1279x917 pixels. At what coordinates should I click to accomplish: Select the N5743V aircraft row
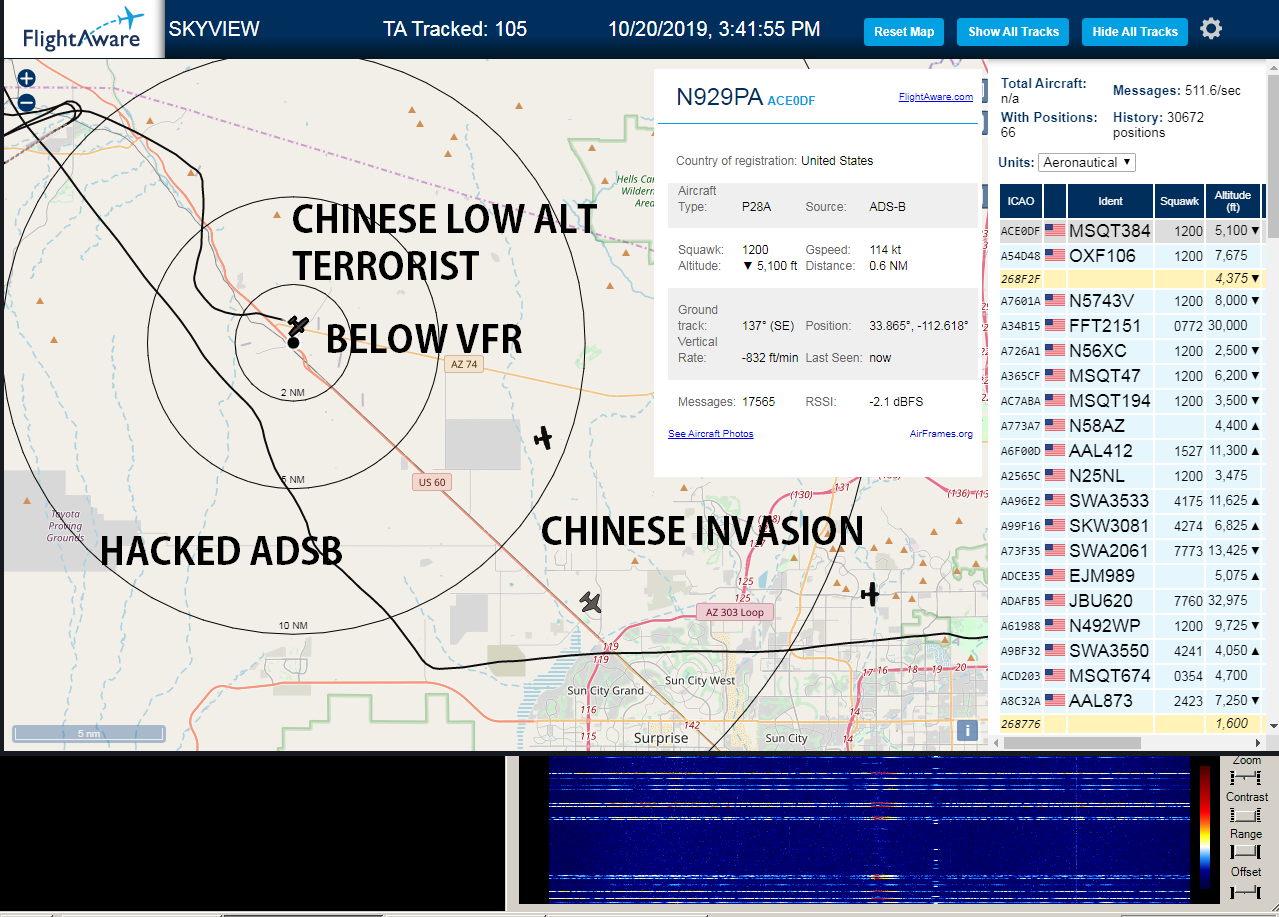coord(1131,301)
